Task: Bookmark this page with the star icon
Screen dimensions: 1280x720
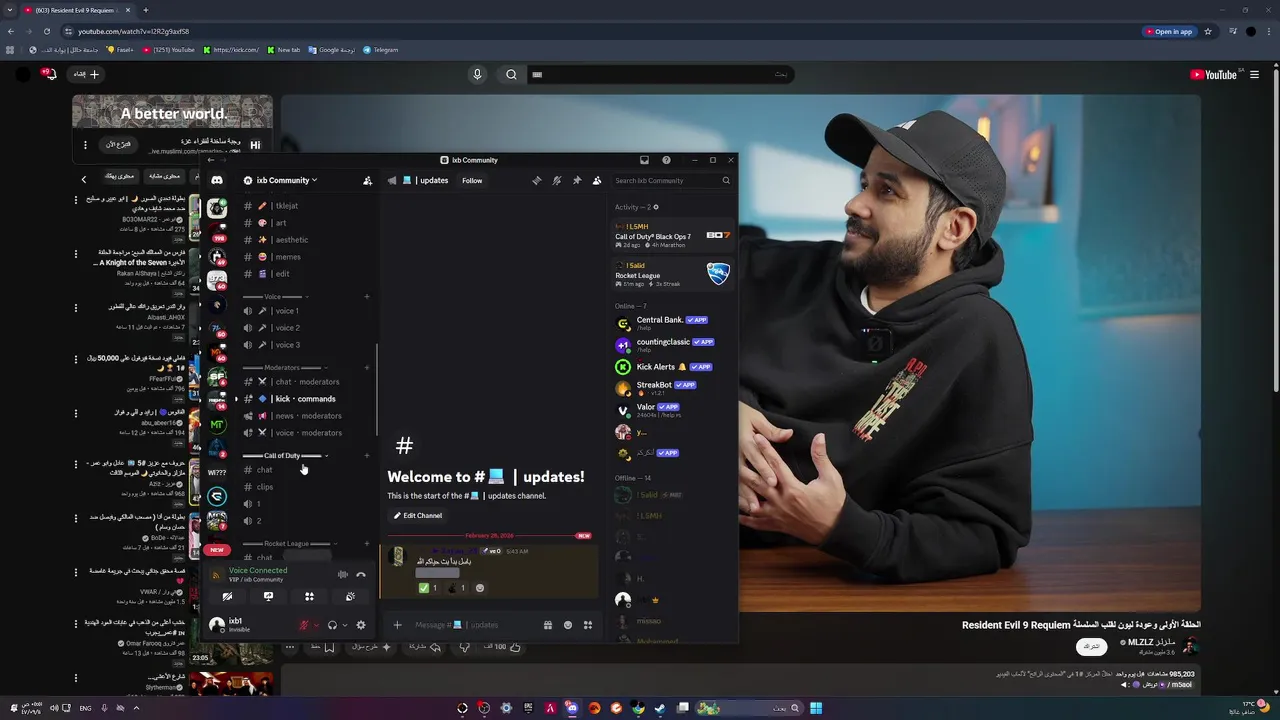Action: tap(1208, 31)
